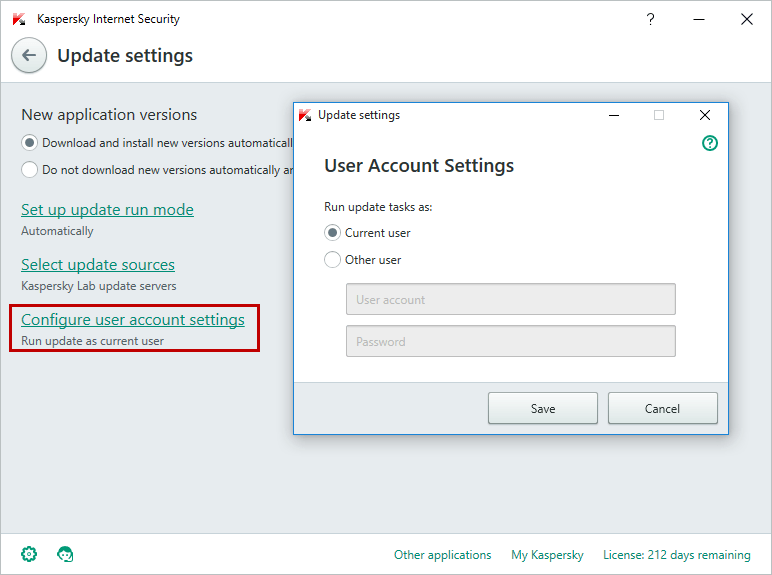Open support via the headset agent icon
The image size is (772, 575).
[65, 554]
